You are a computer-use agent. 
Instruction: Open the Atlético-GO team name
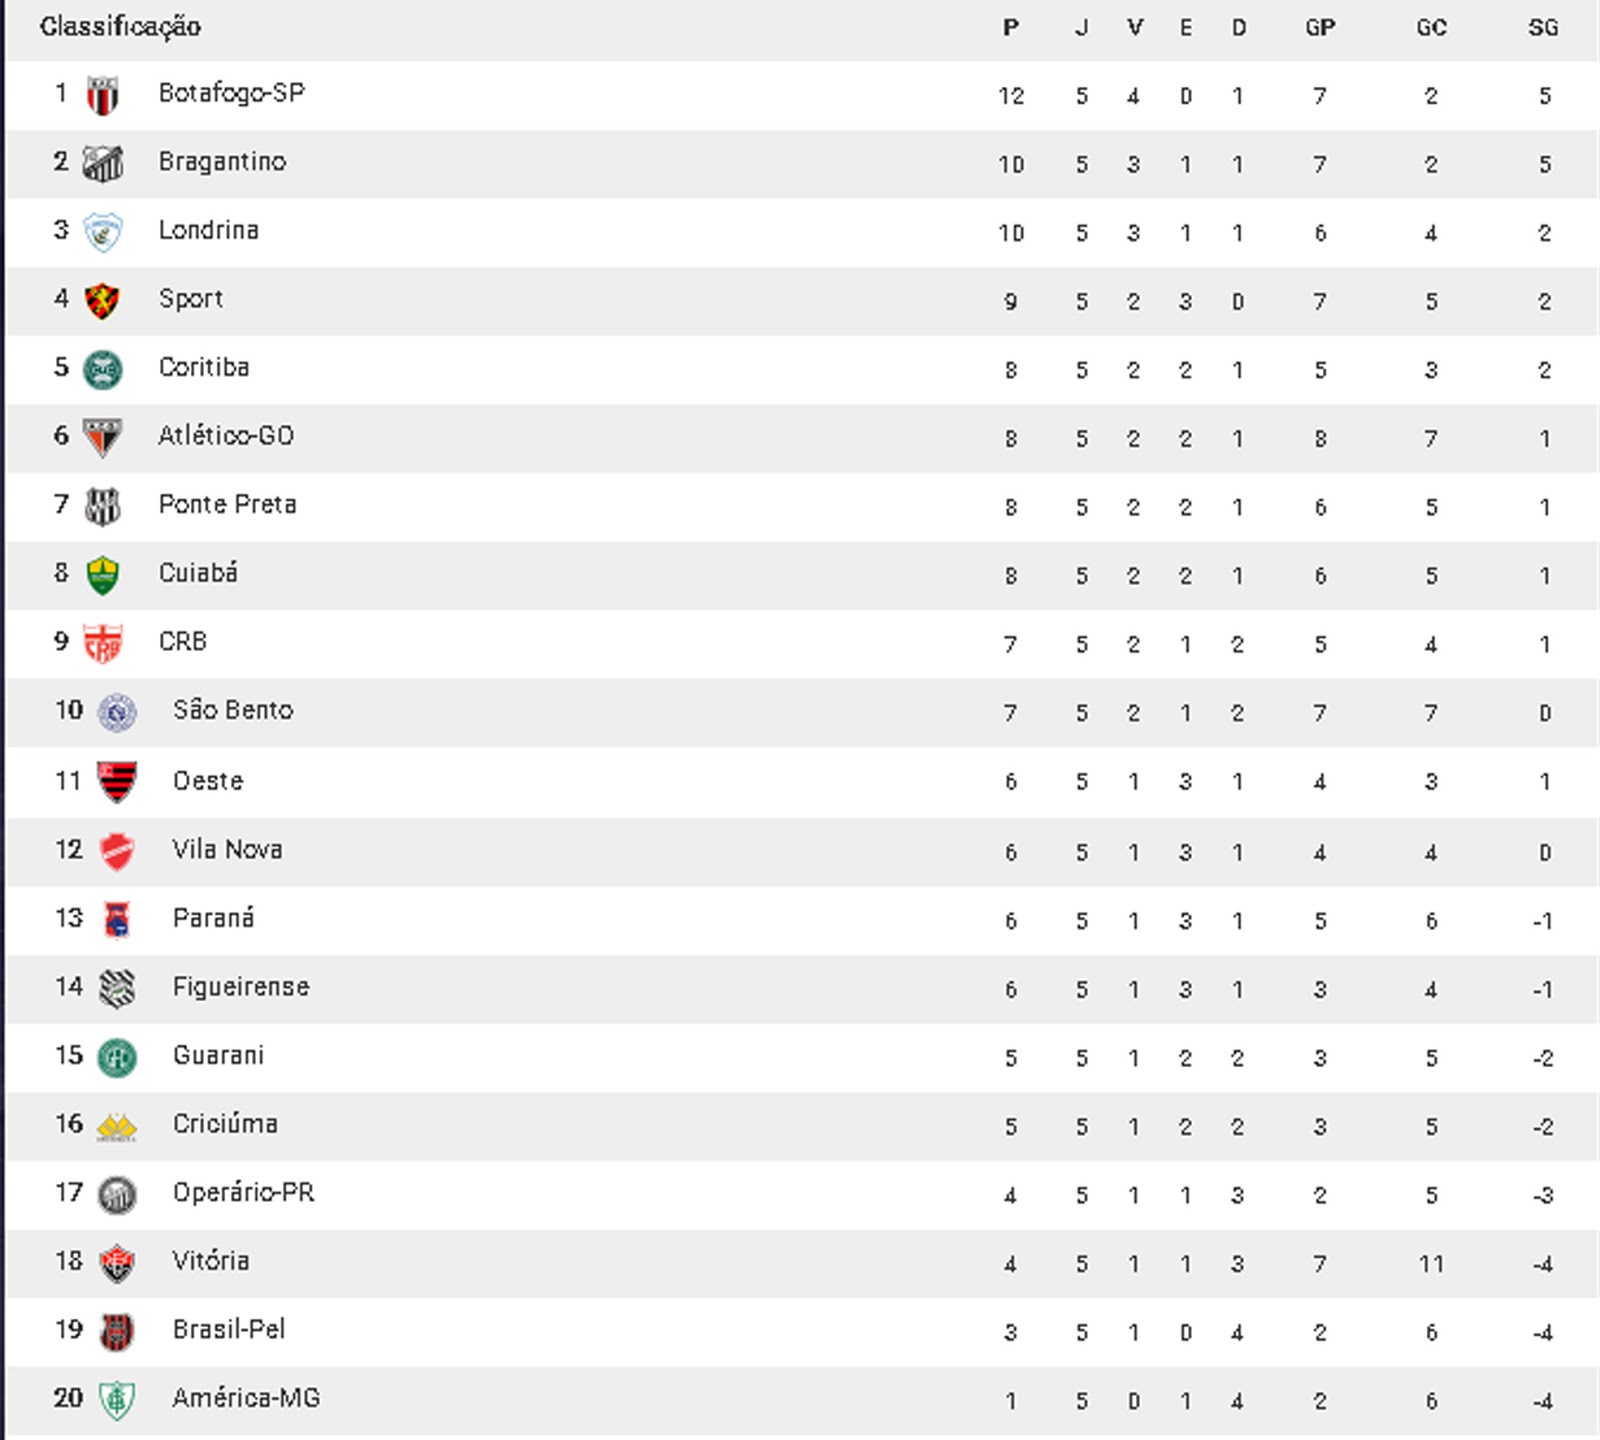[226, 436]
